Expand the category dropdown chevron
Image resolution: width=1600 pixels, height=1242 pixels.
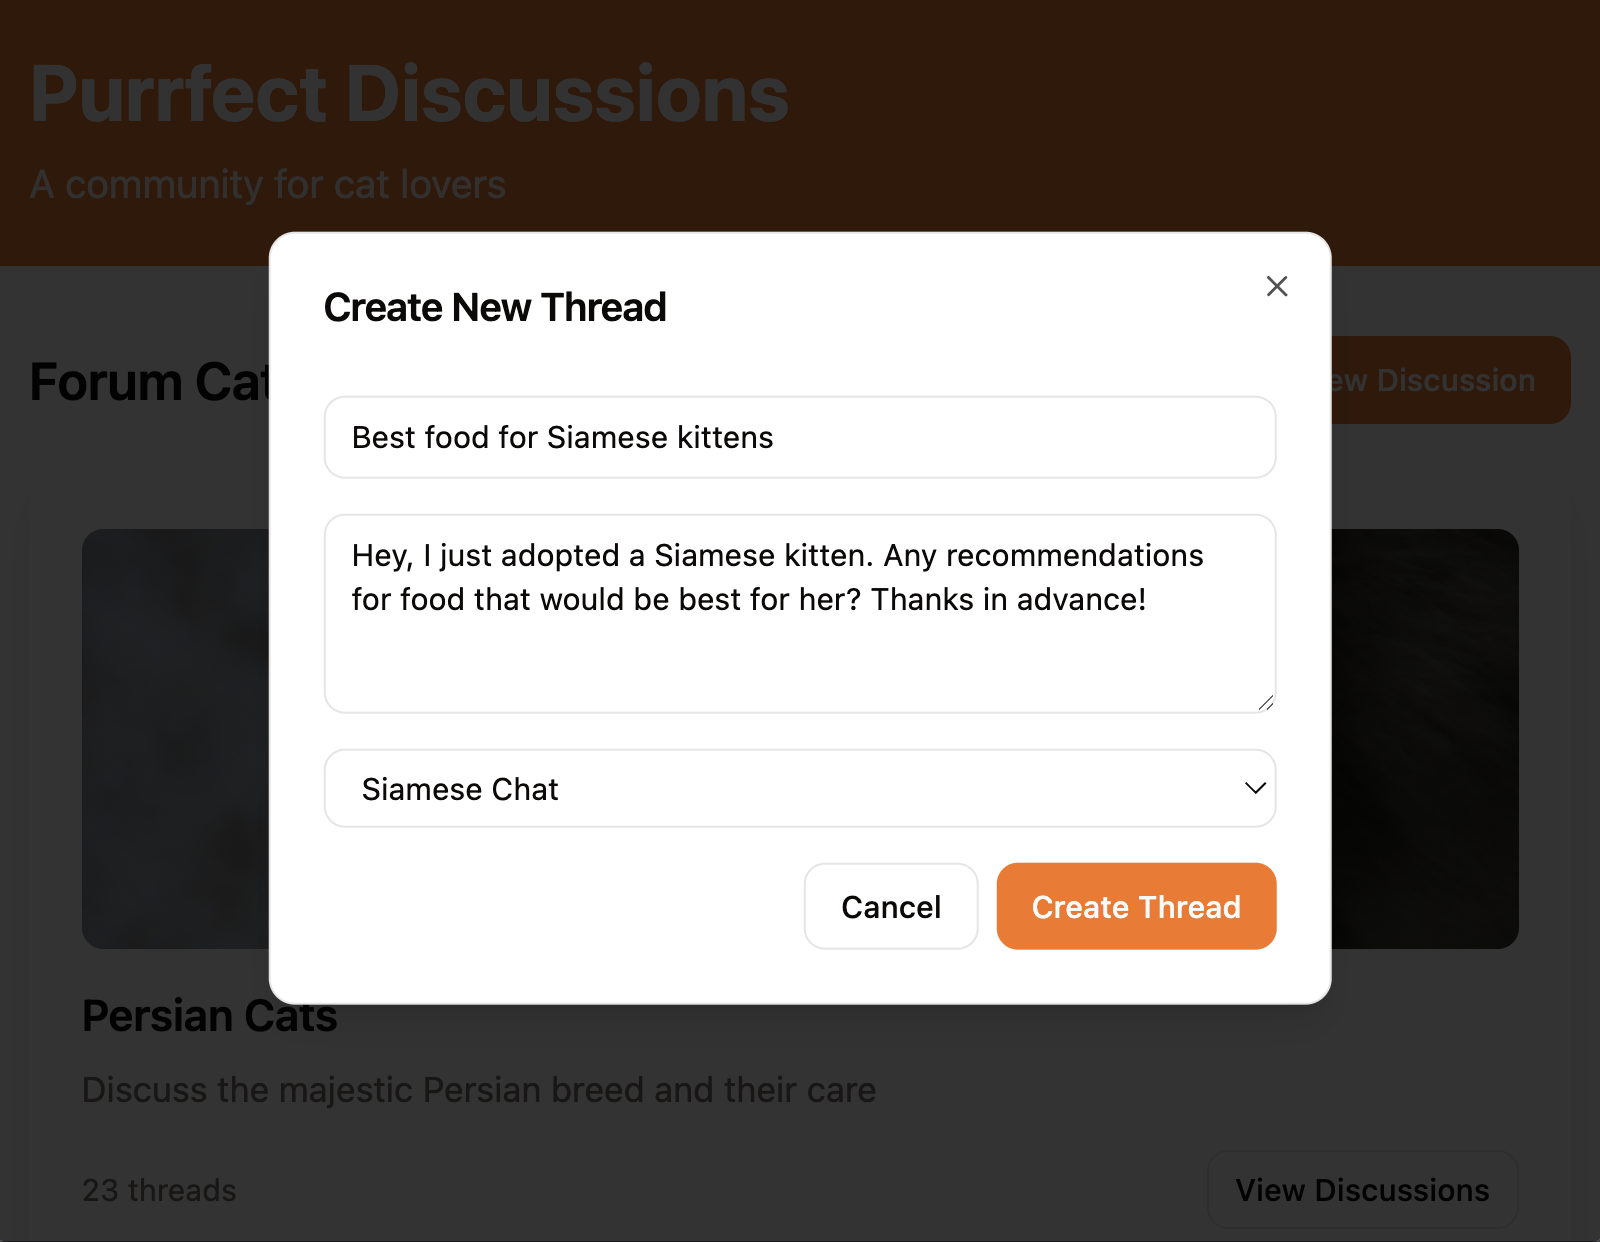coord(1254,789)
